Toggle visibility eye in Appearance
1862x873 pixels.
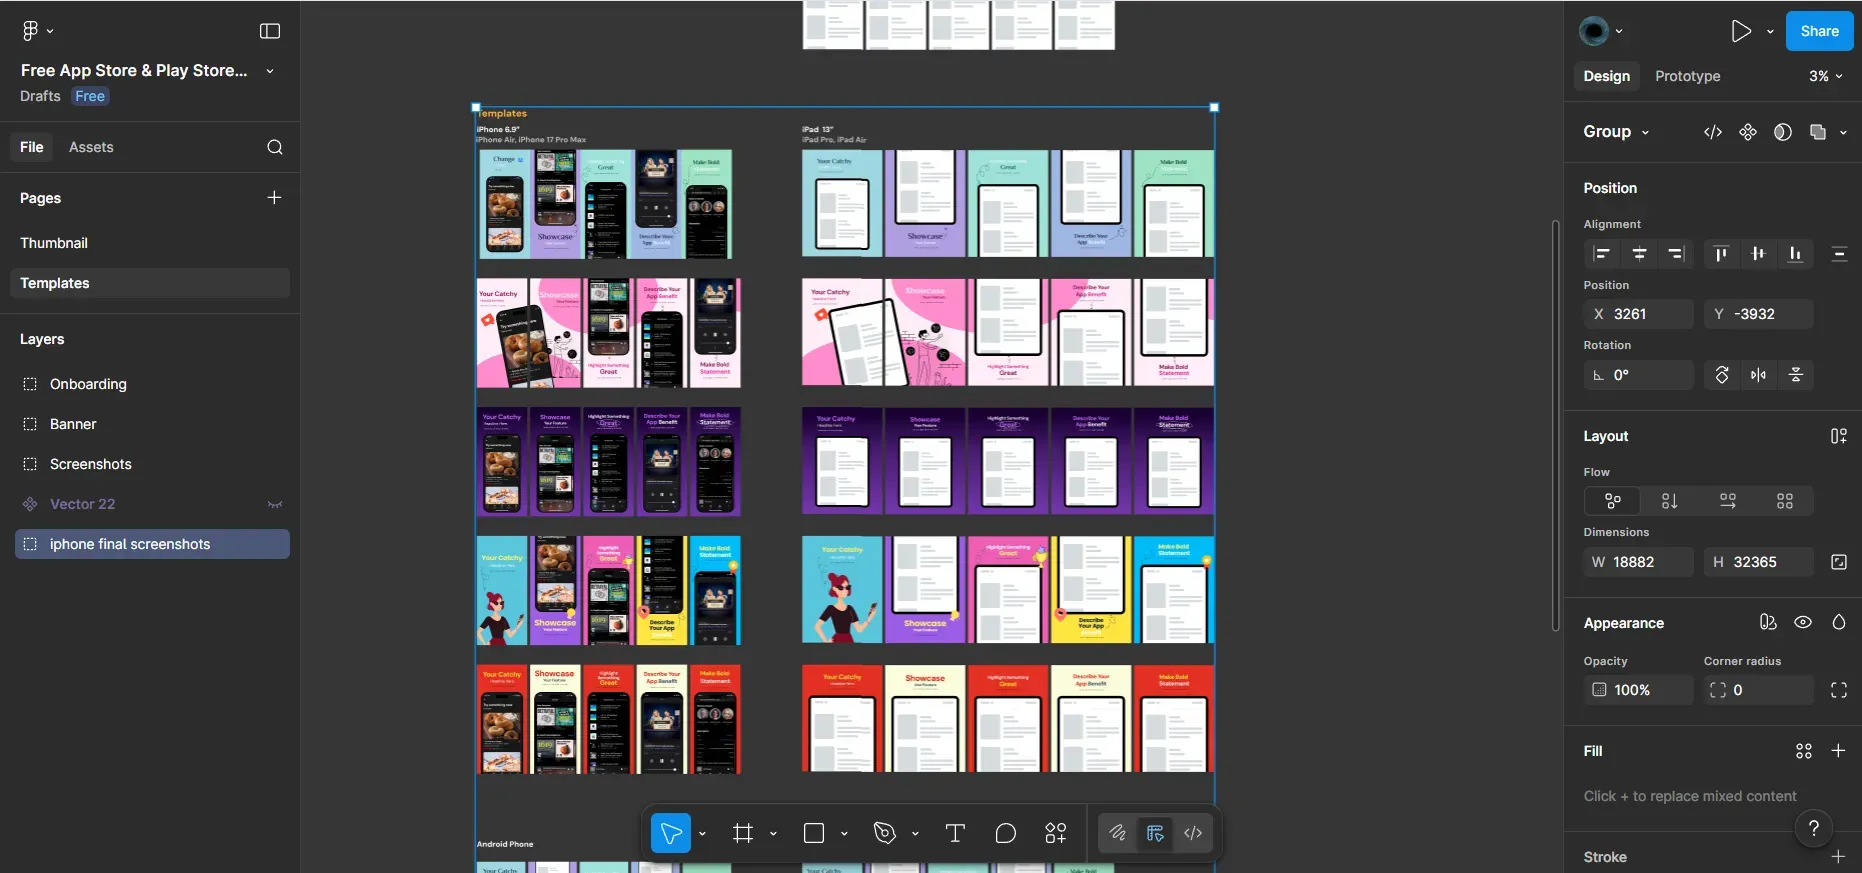pyautogui.click(x=1803, y=622)
